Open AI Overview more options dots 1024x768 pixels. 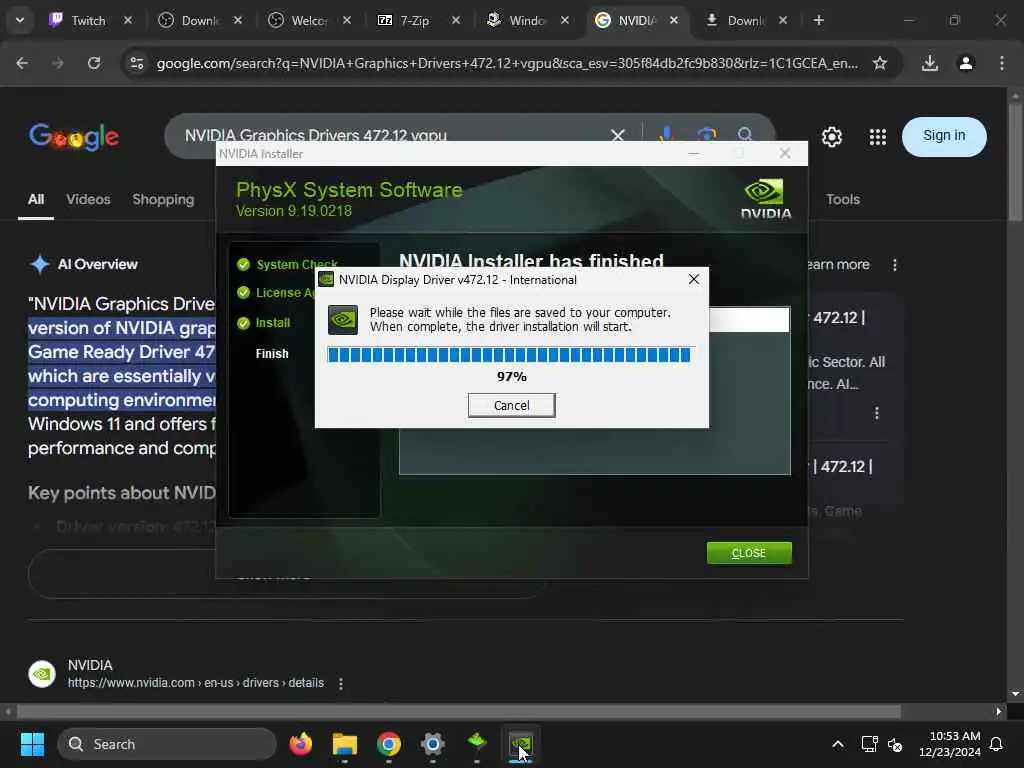tap(895, 264)
